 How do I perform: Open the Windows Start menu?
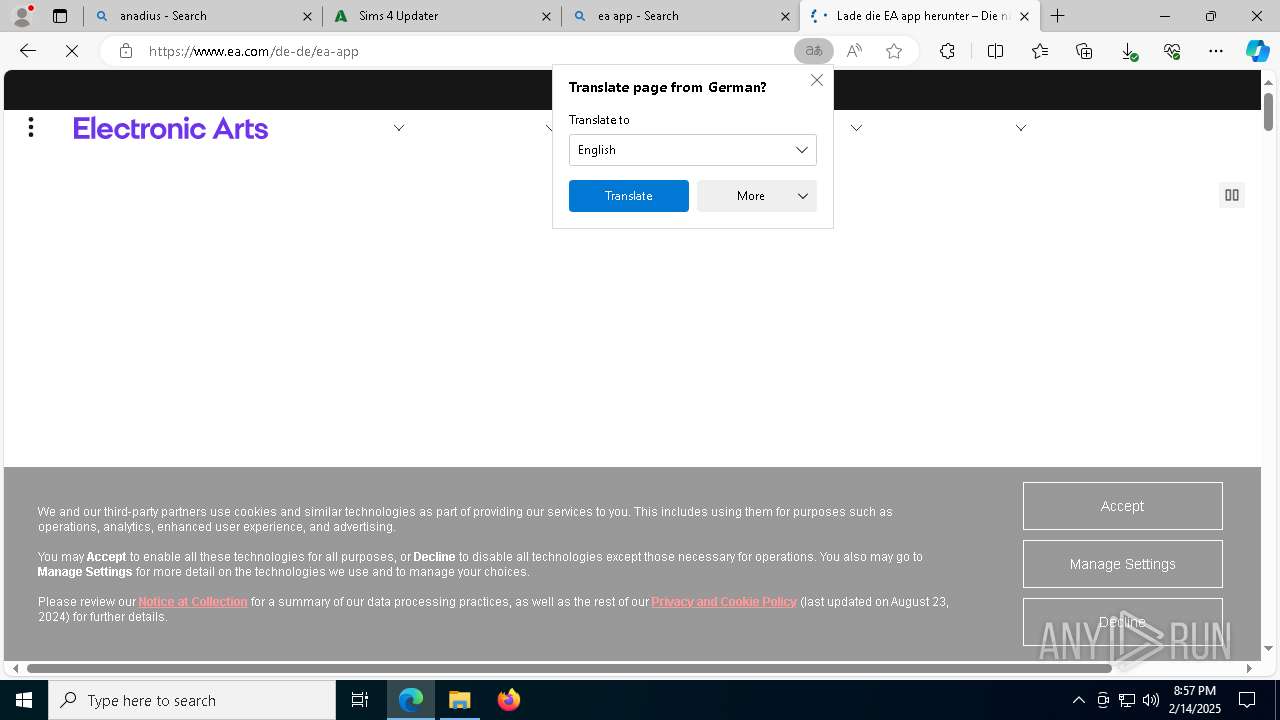pyautogui.click(x=24, y=700)
